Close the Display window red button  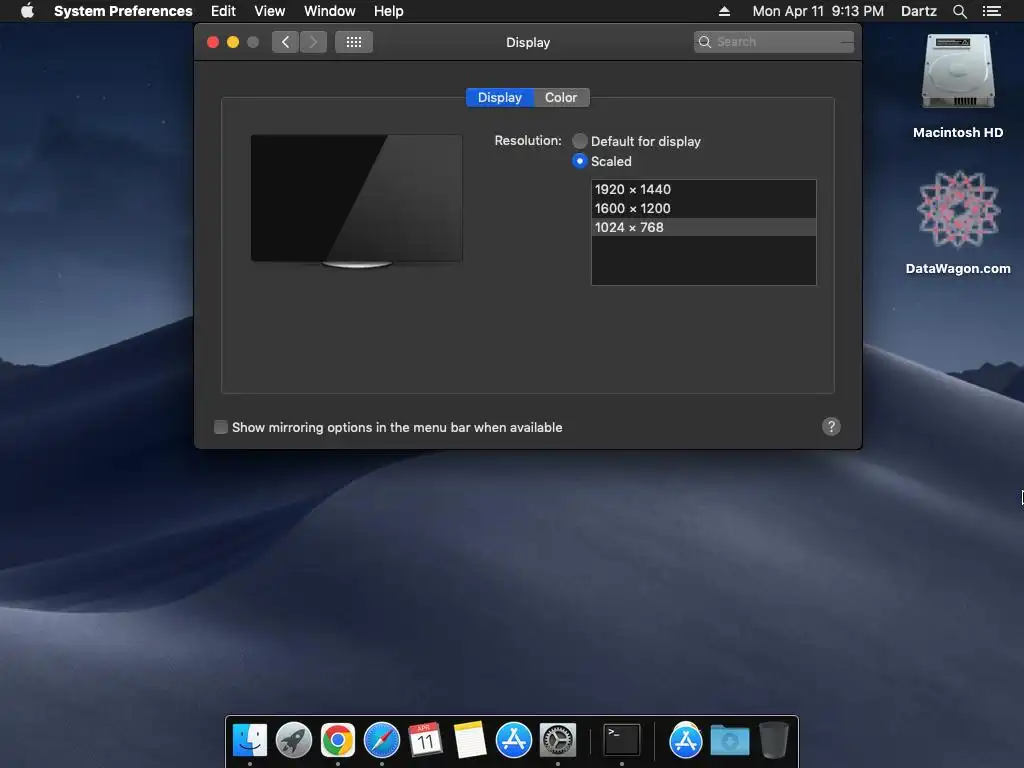pyautogui.click(x=213, y=42)
